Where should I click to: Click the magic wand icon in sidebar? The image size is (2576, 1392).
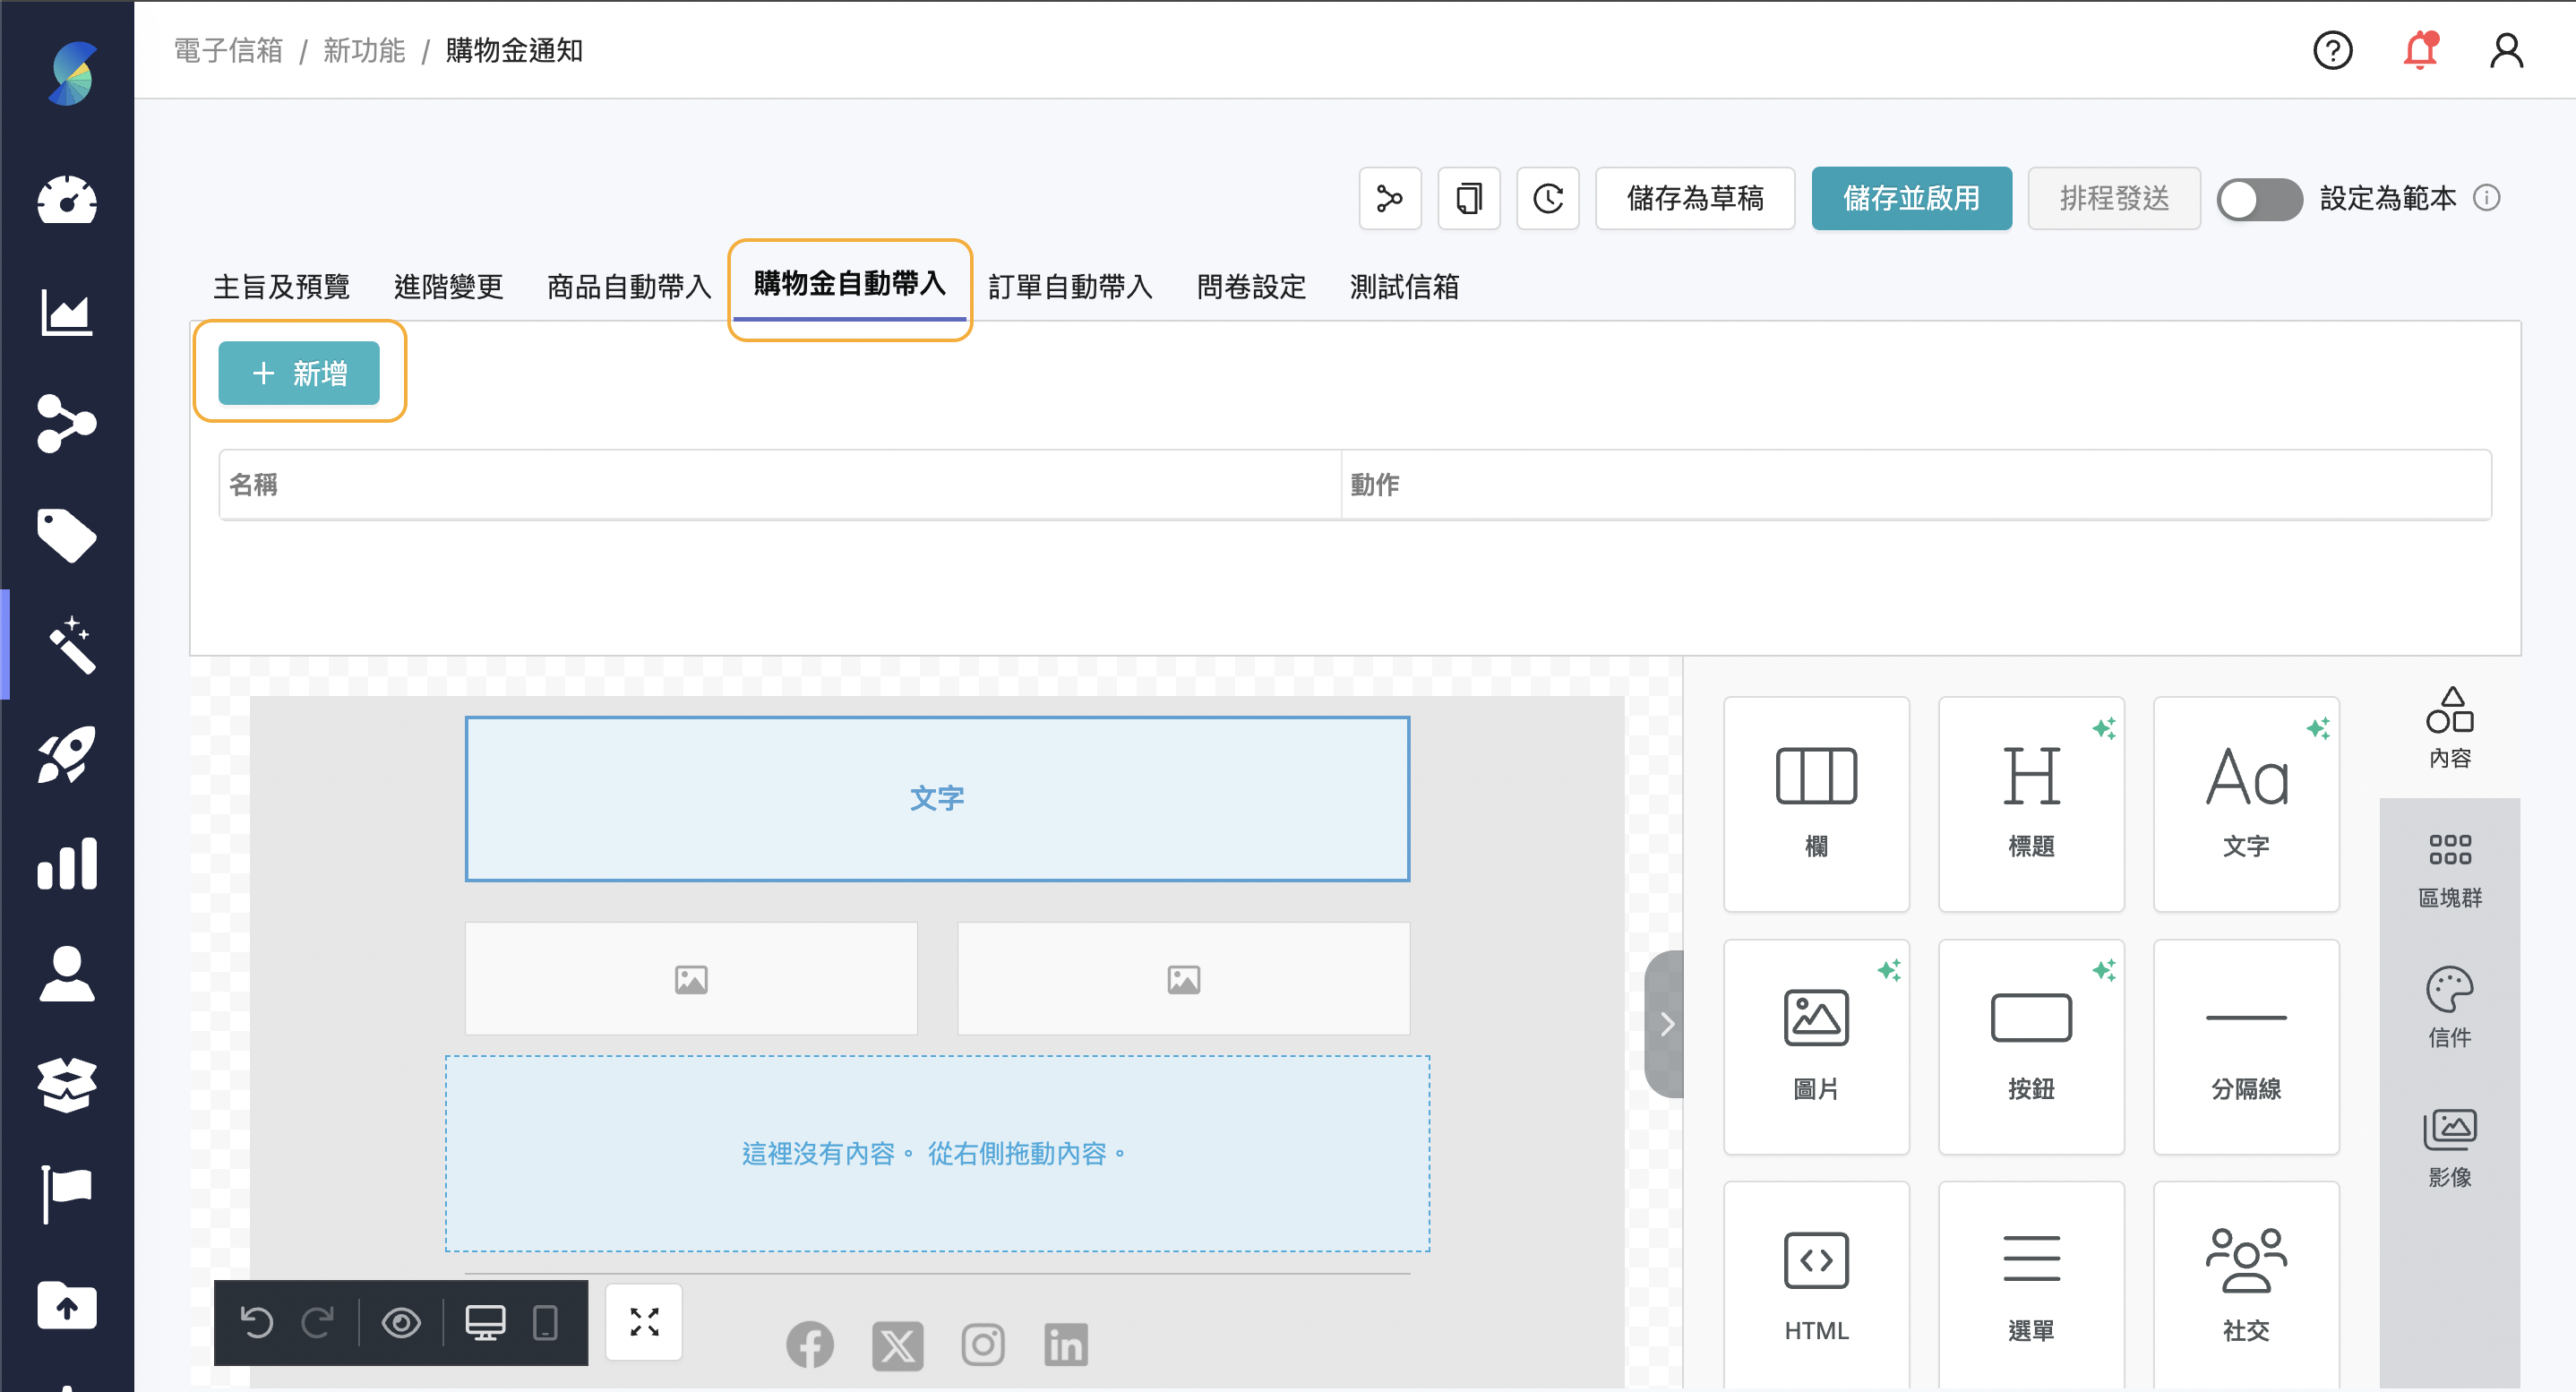pos(67,643)
